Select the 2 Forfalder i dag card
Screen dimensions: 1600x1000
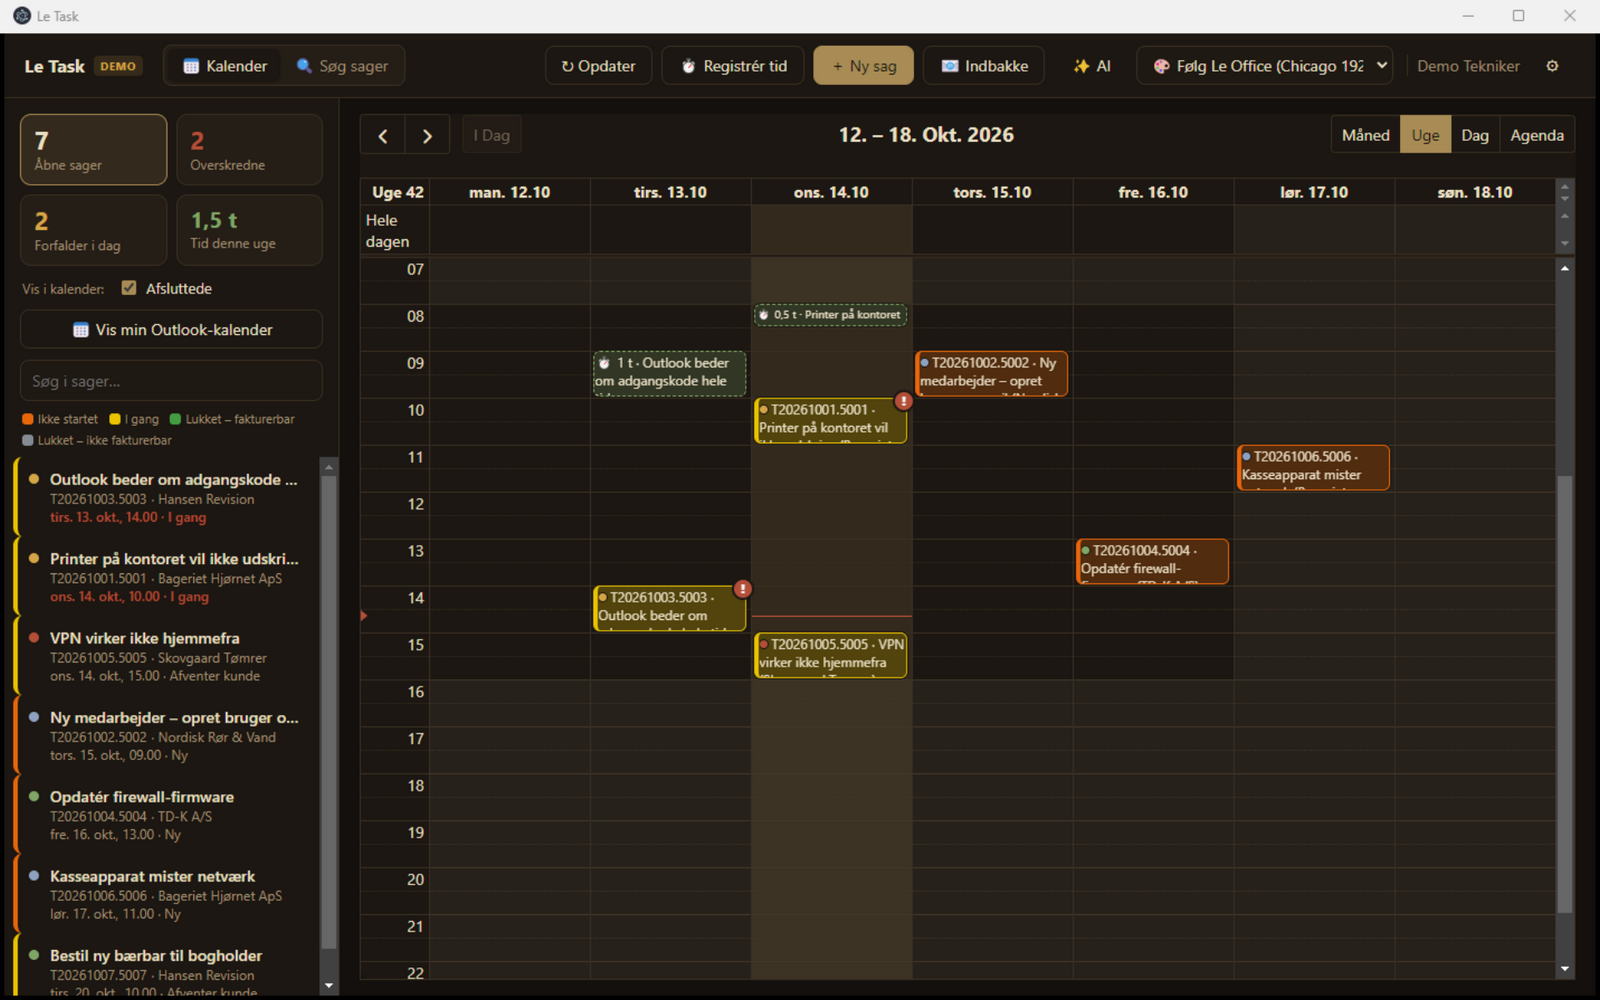(x=94, y=230)
